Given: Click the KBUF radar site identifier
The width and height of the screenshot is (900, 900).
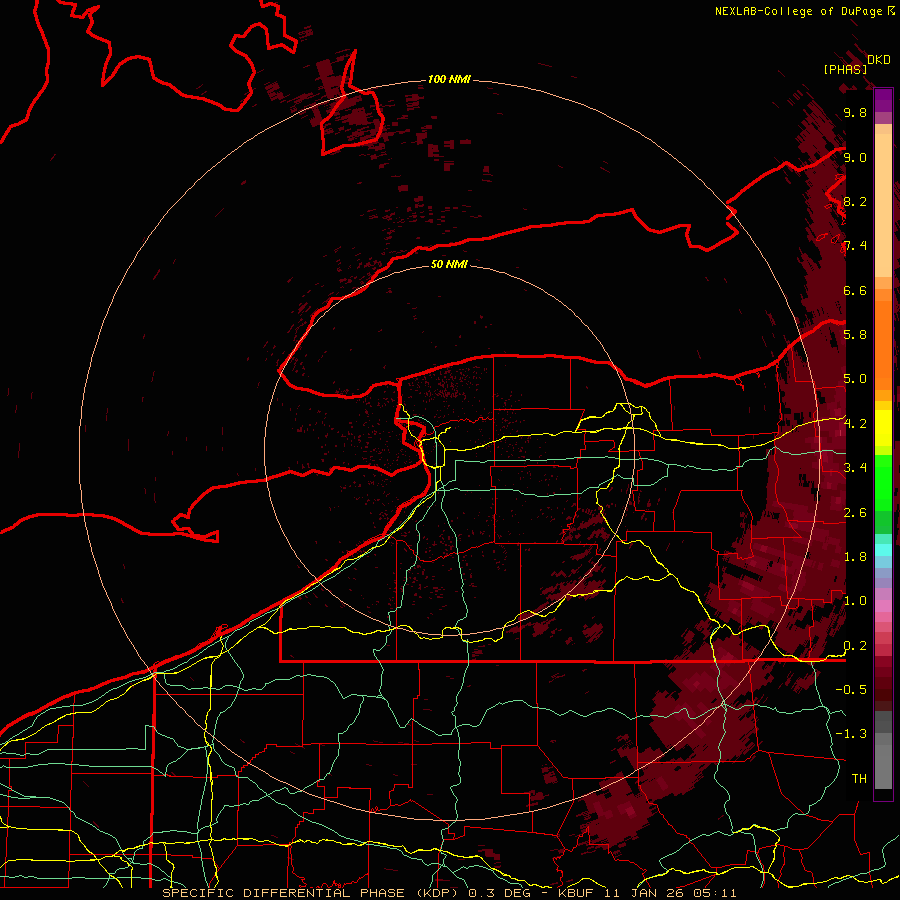Looking at the screenshot, I should point(576,893).
